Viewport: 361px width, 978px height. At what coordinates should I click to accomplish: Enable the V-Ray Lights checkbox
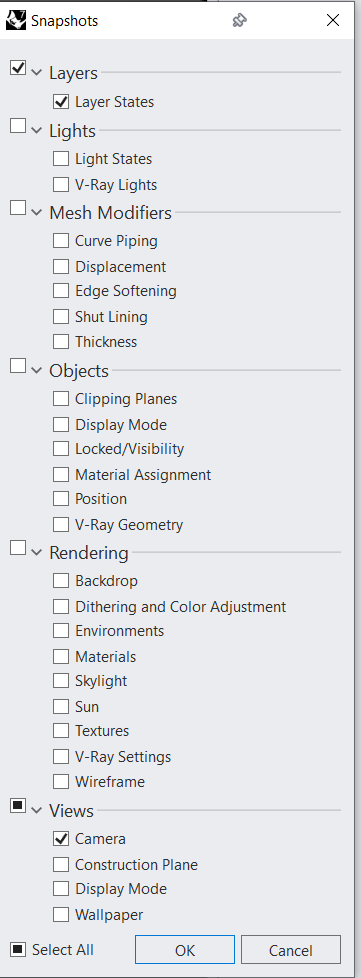[60, 185]
